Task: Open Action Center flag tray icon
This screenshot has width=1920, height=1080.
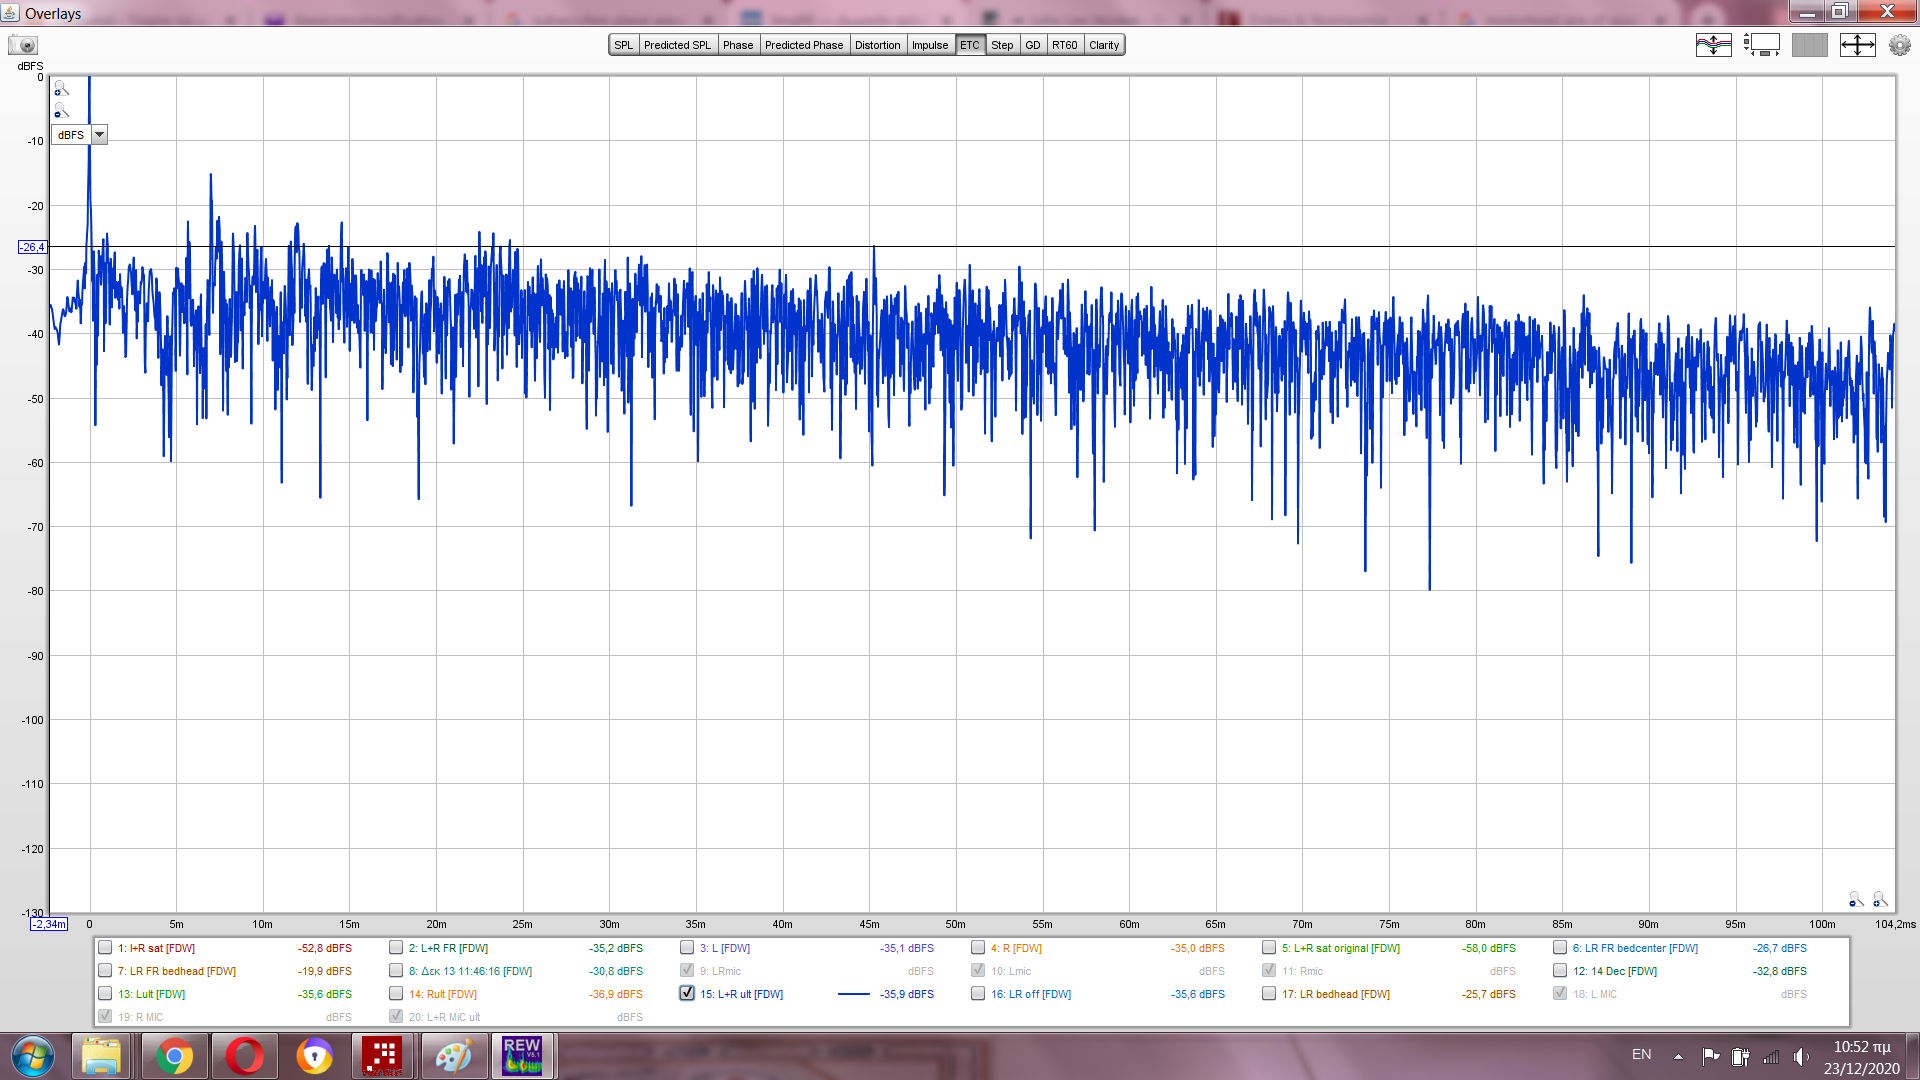Action: [1711, 1056]
